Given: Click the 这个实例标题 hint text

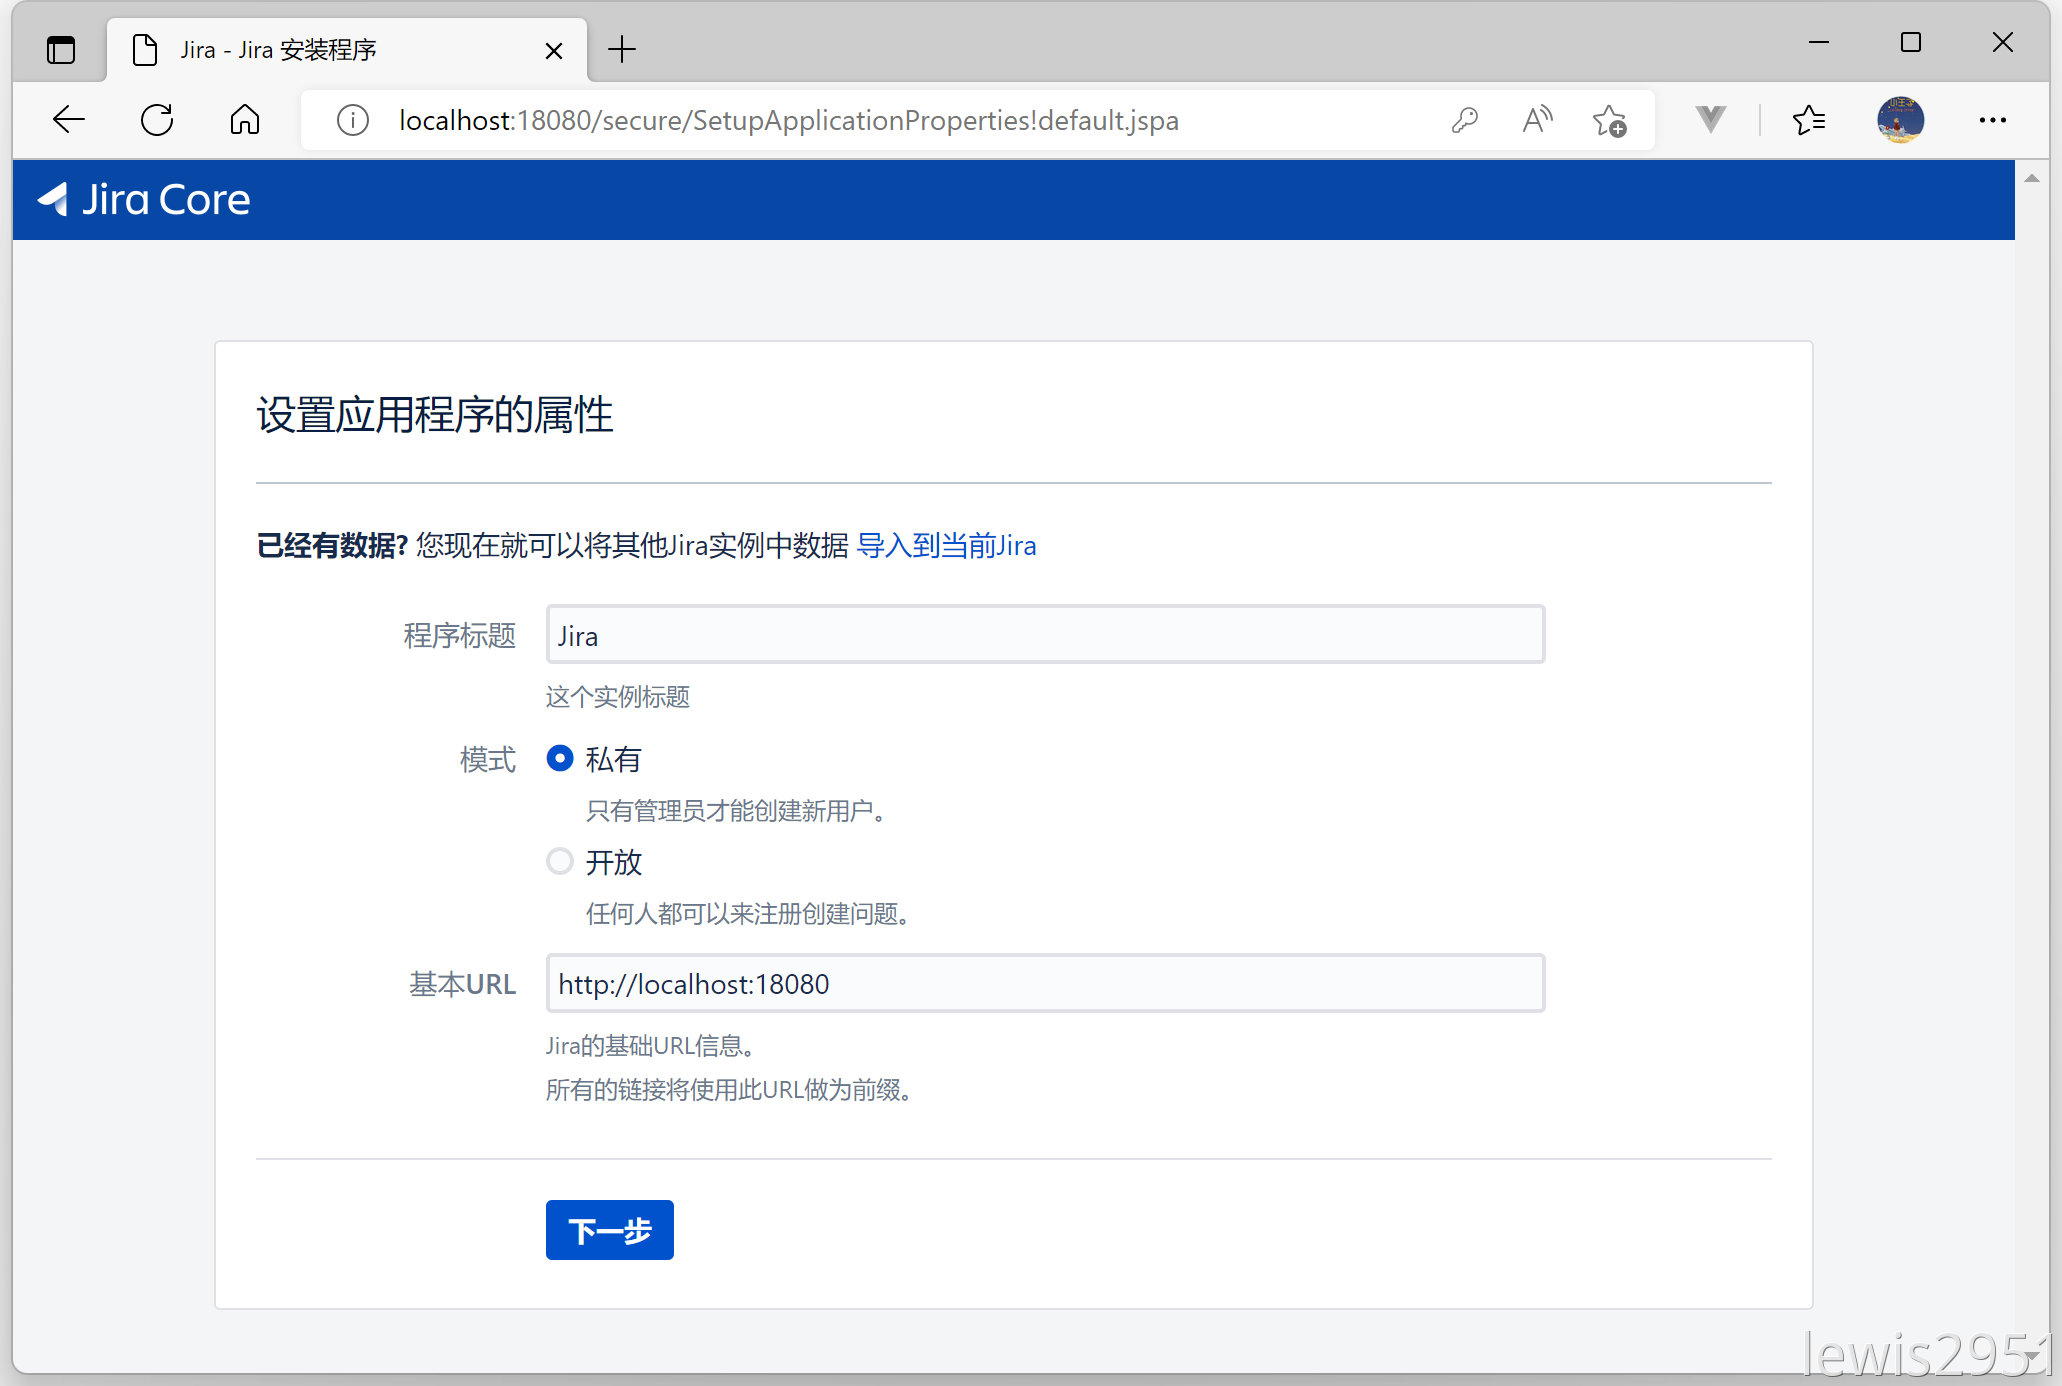Looking at the screenshot, I should 618,697.
